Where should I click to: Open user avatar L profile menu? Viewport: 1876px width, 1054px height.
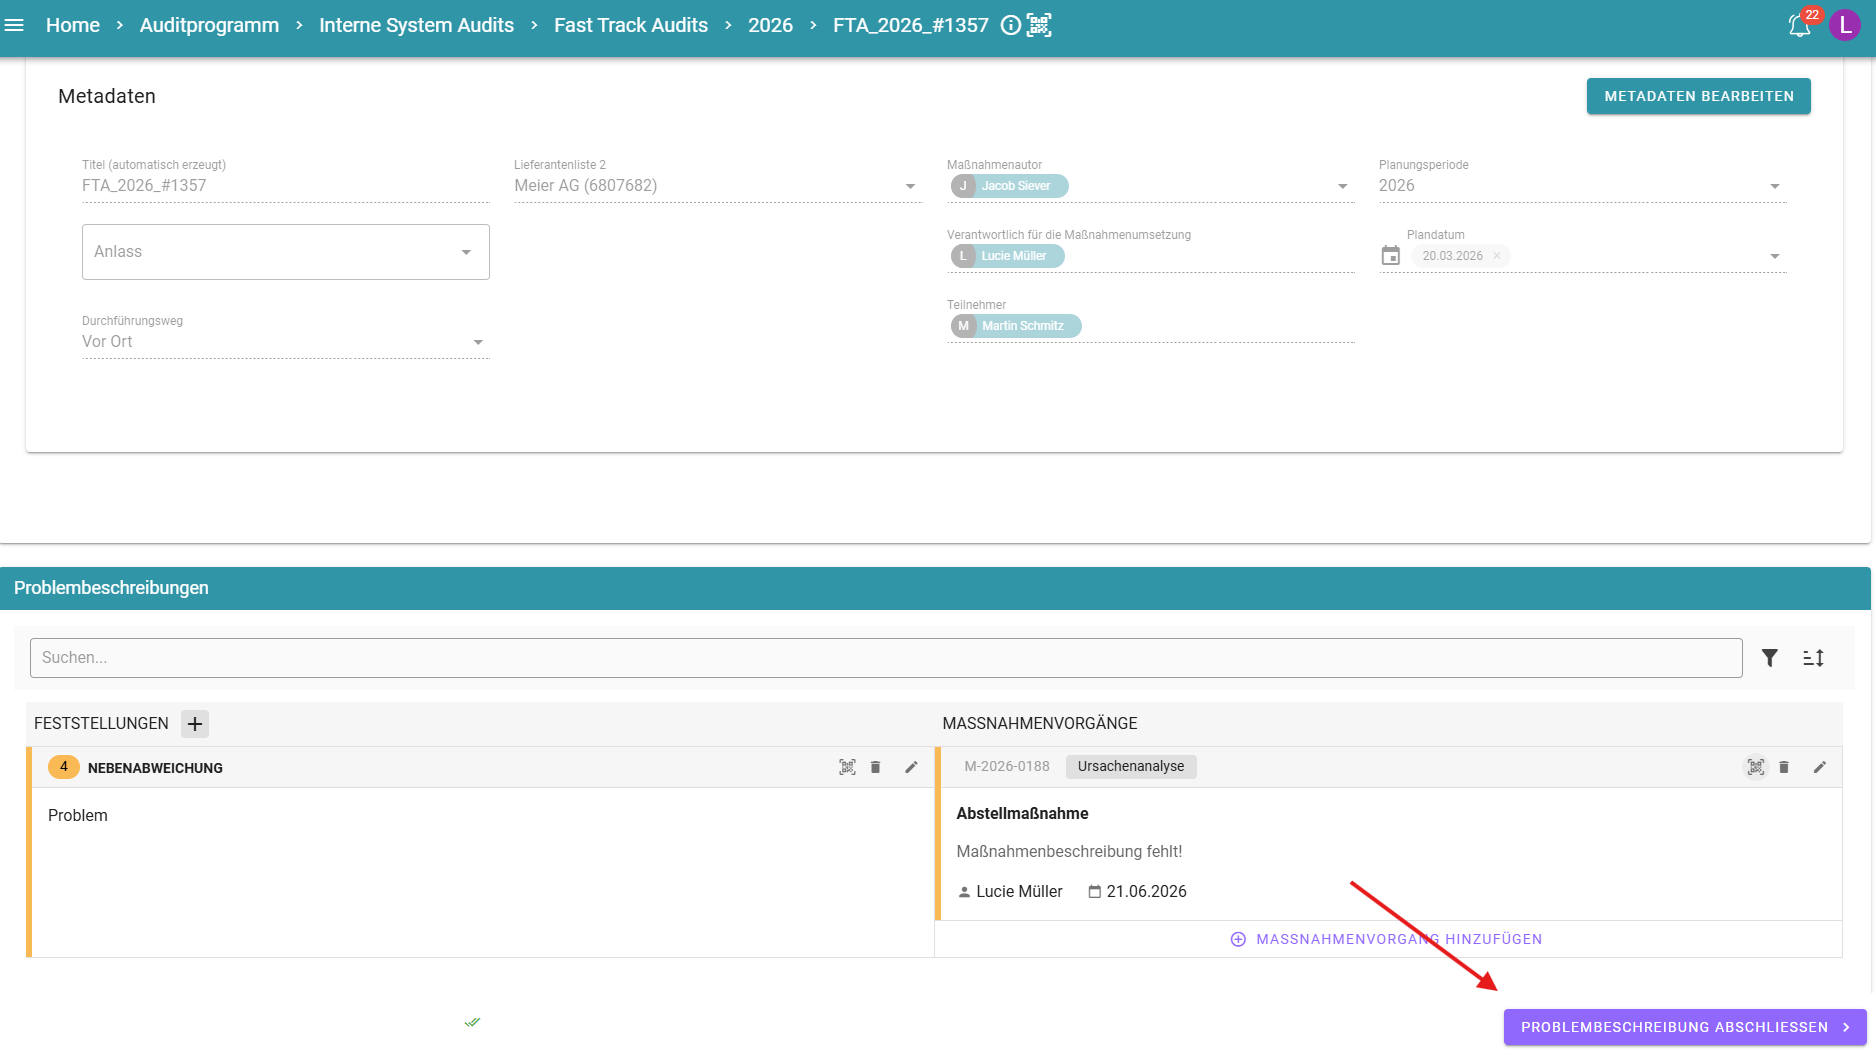(1845, 25)
